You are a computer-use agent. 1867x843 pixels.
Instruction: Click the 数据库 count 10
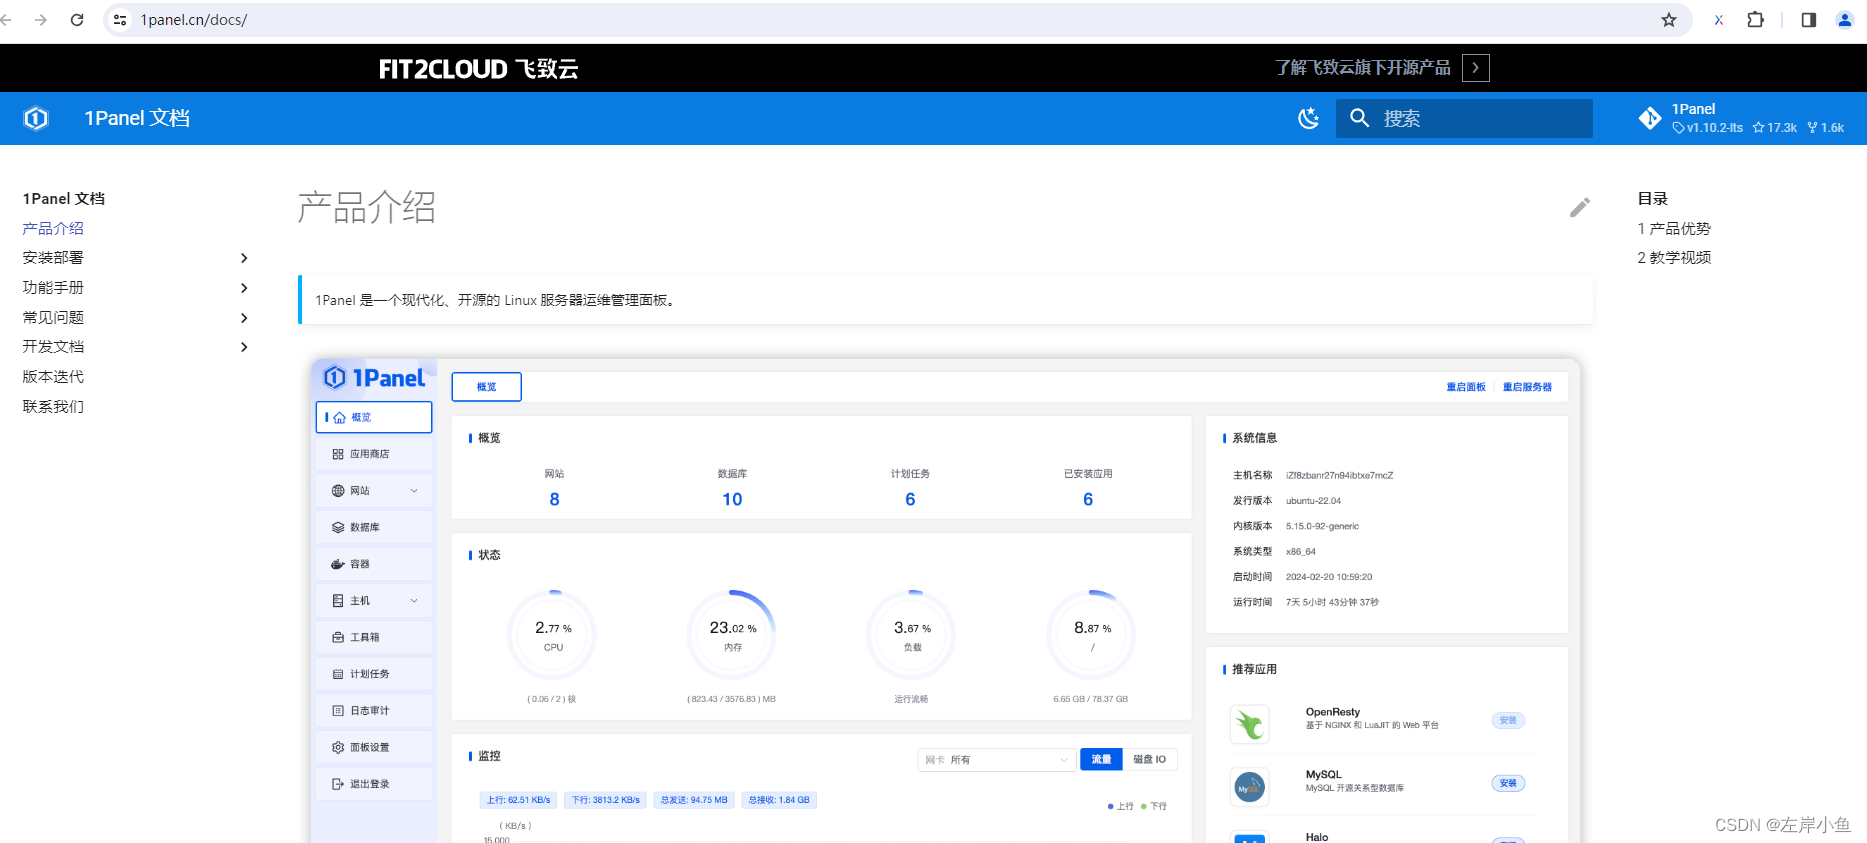[732, 499]
